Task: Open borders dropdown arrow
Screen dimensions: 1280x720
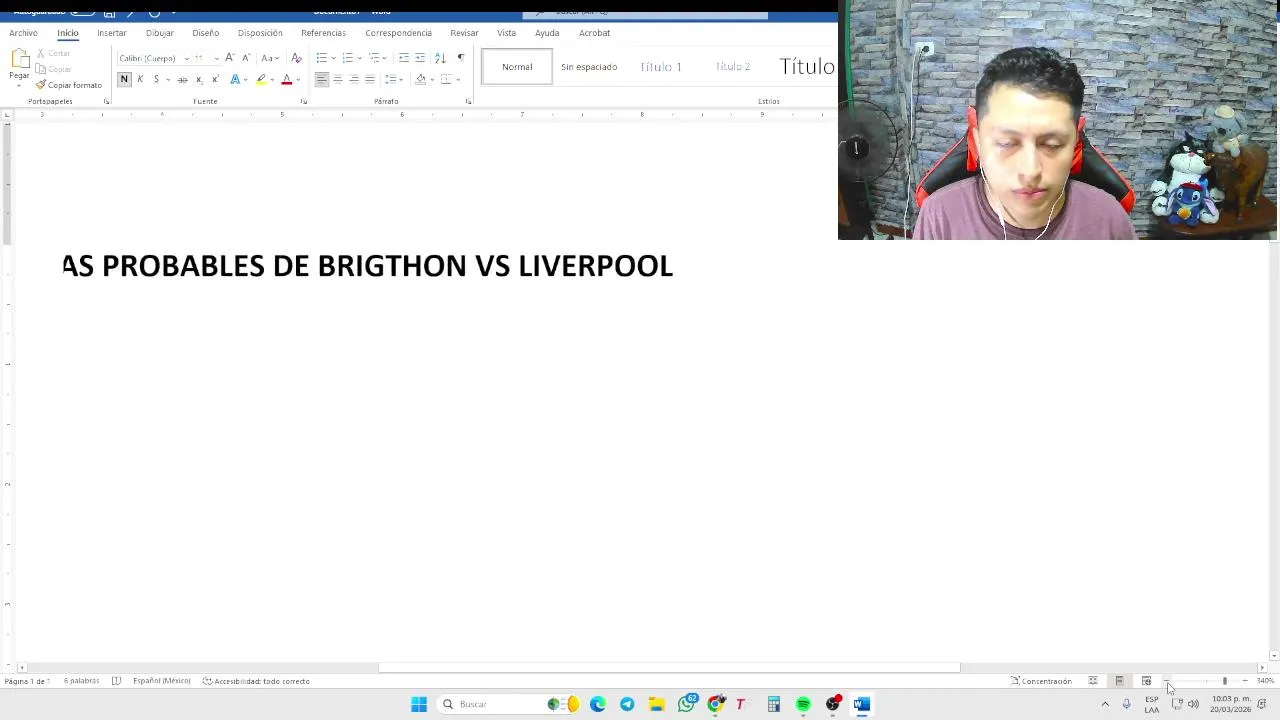Action: [457, 79]
